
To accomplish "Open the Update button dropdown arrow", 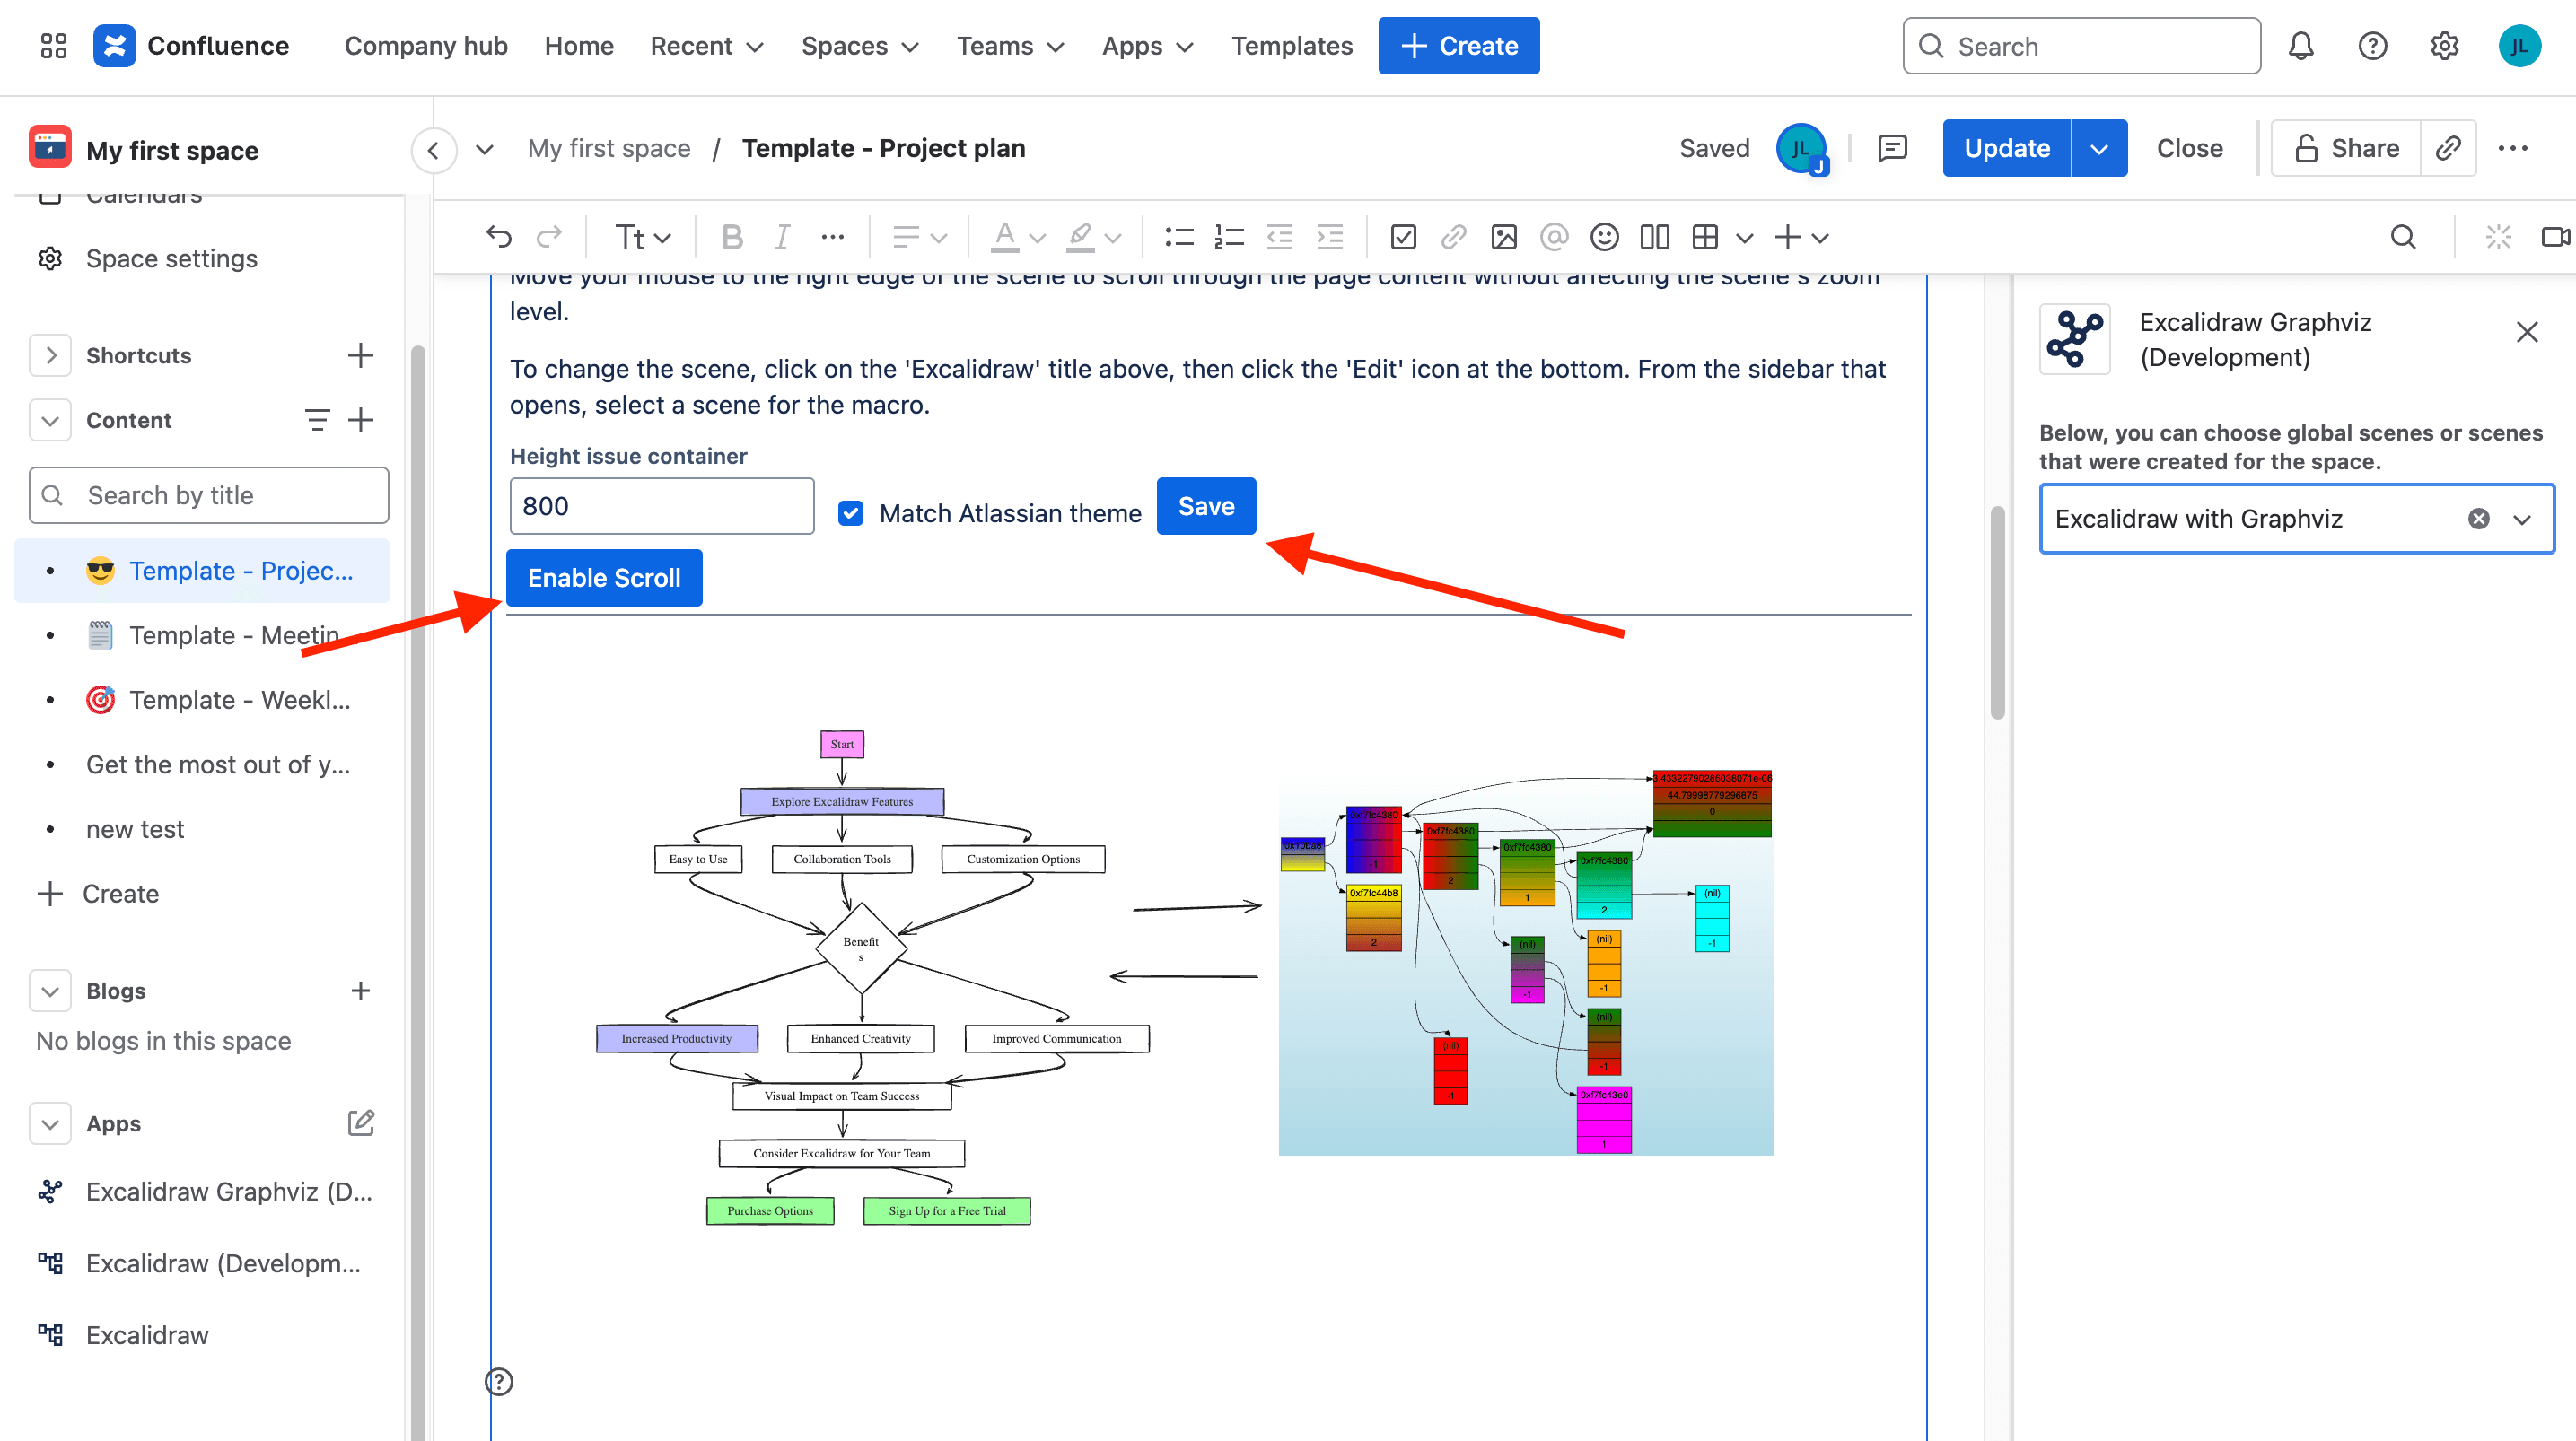I will pos(2099,148).
